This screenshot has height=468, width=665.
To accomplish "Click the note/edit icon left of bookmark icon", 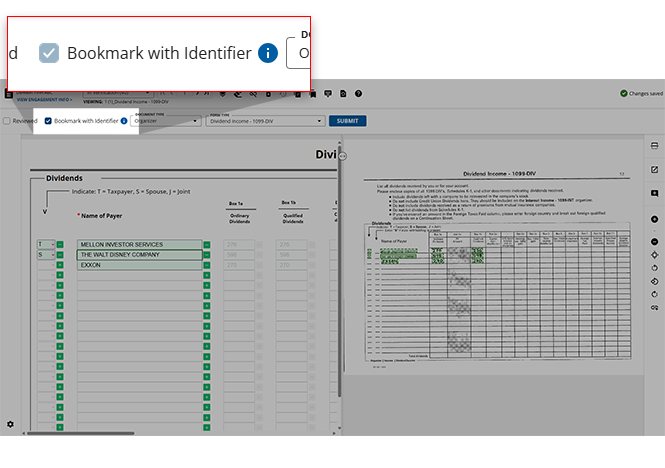I will click(x=298, y=94).
